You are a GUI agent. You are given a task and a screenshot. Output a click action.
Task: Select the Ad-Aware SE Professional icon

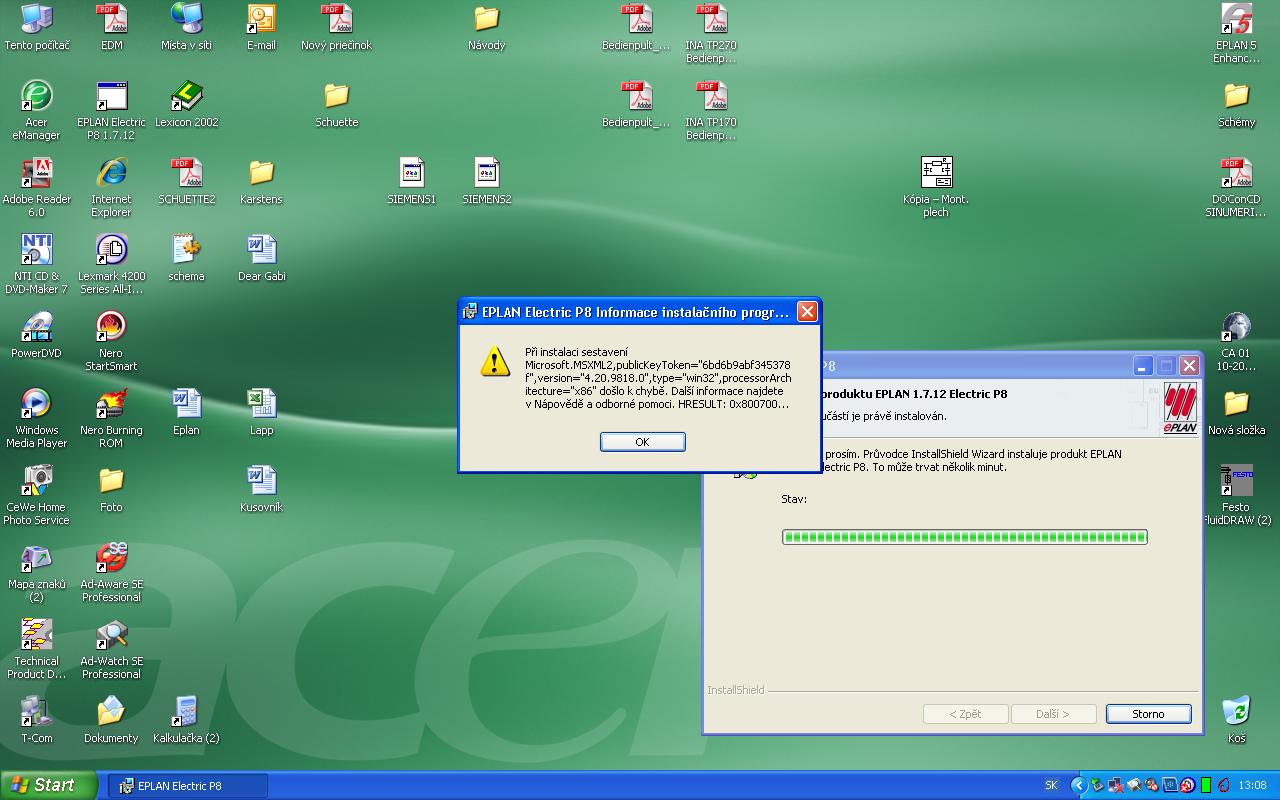[x=111, y=573]
